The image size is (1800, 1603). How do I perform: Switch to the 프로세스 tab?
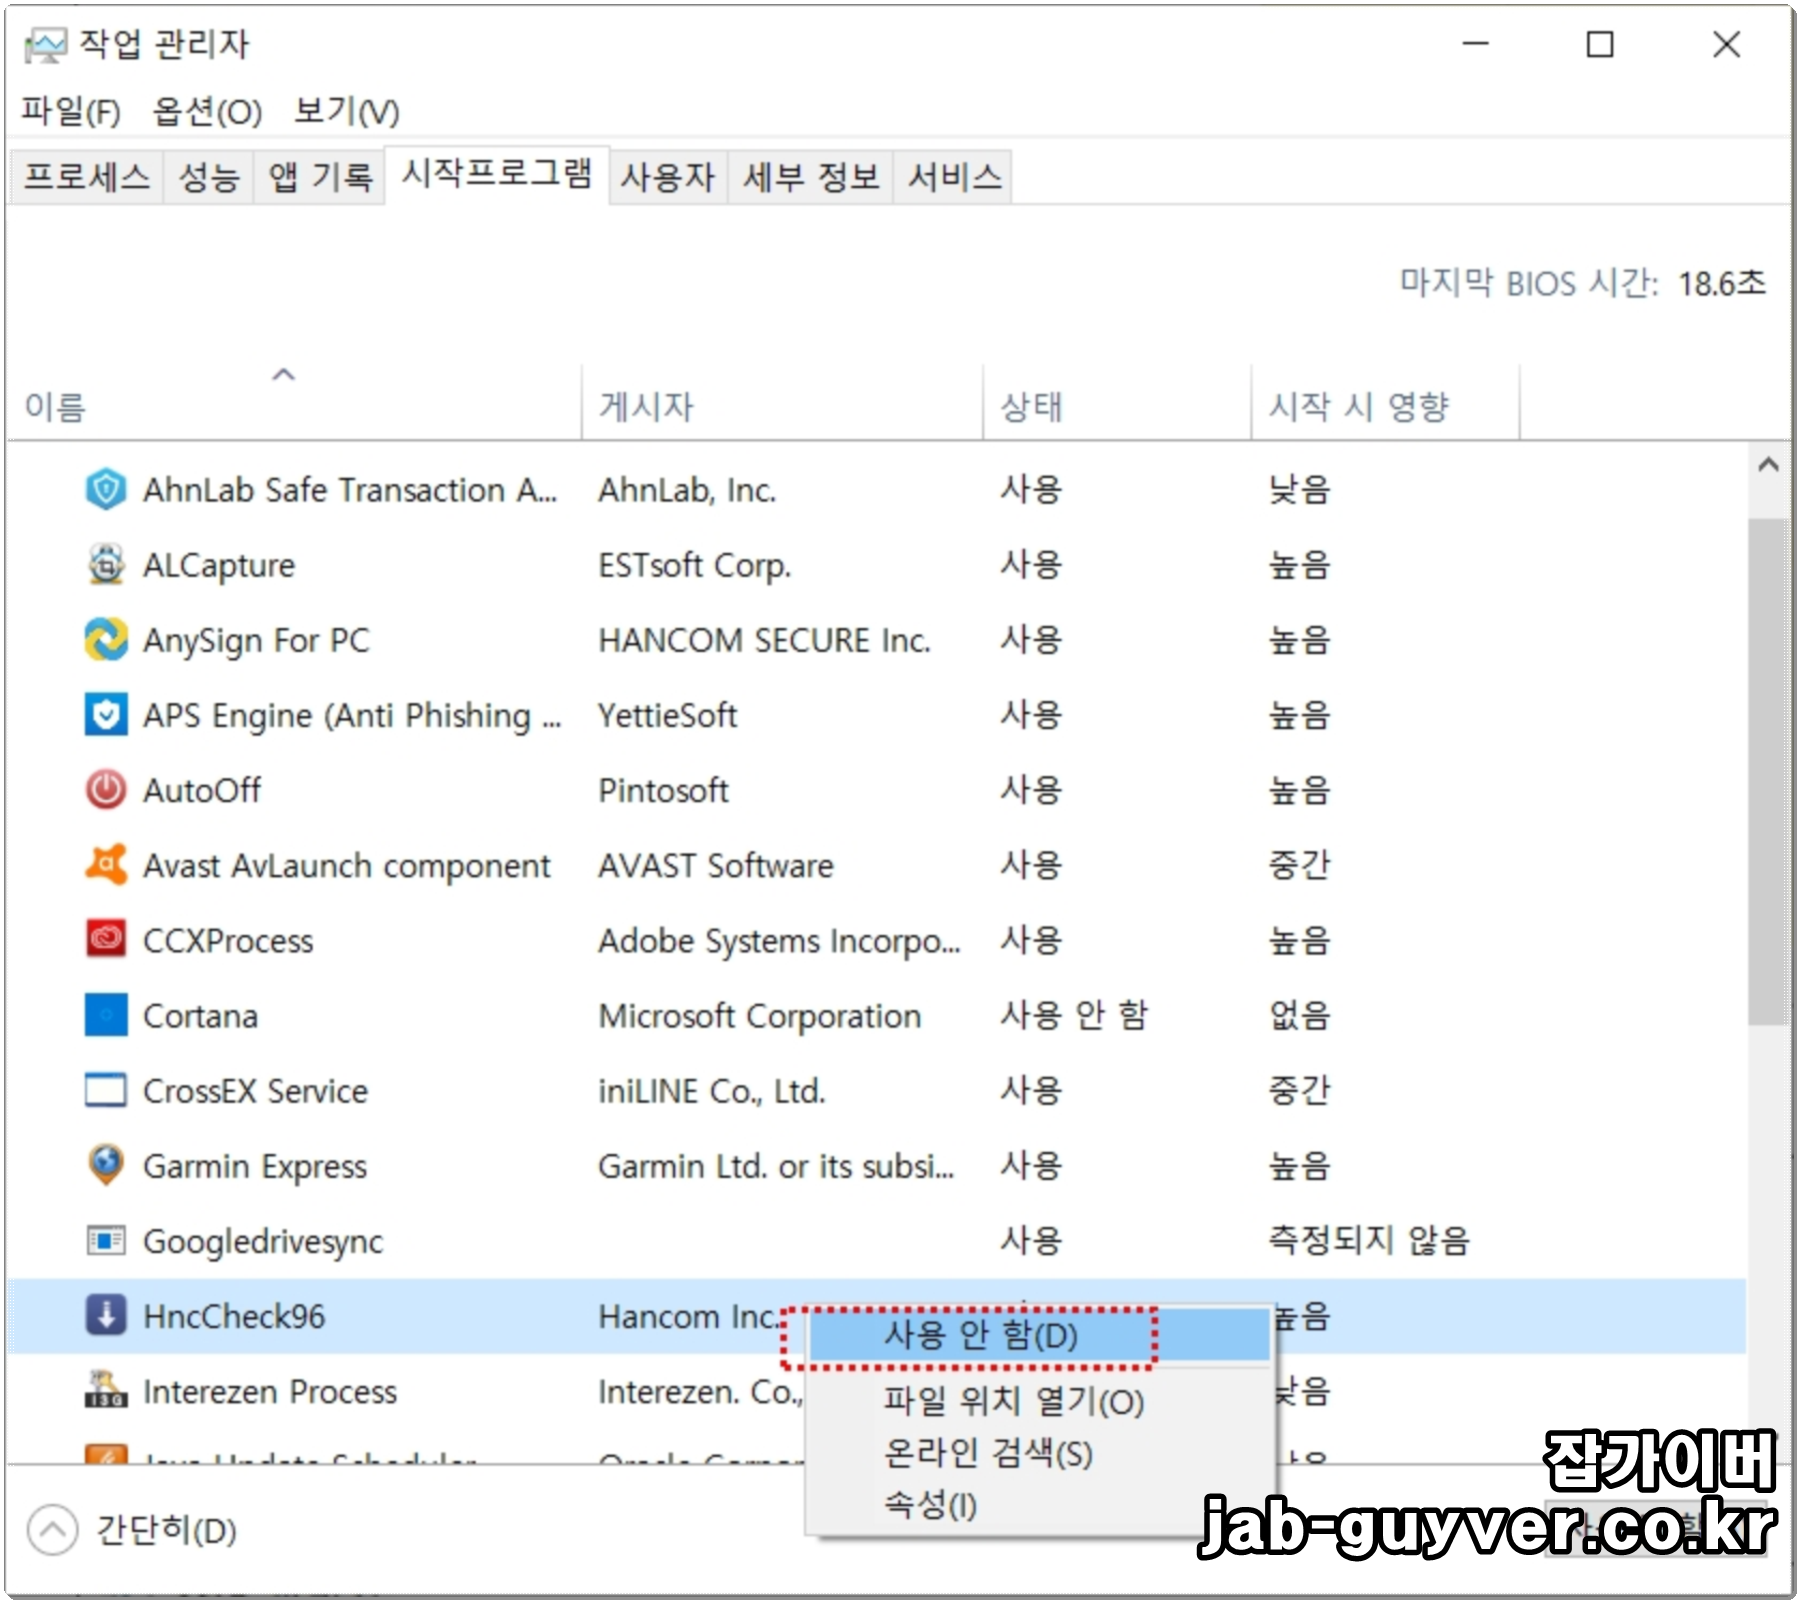click(x=87, y=177)
